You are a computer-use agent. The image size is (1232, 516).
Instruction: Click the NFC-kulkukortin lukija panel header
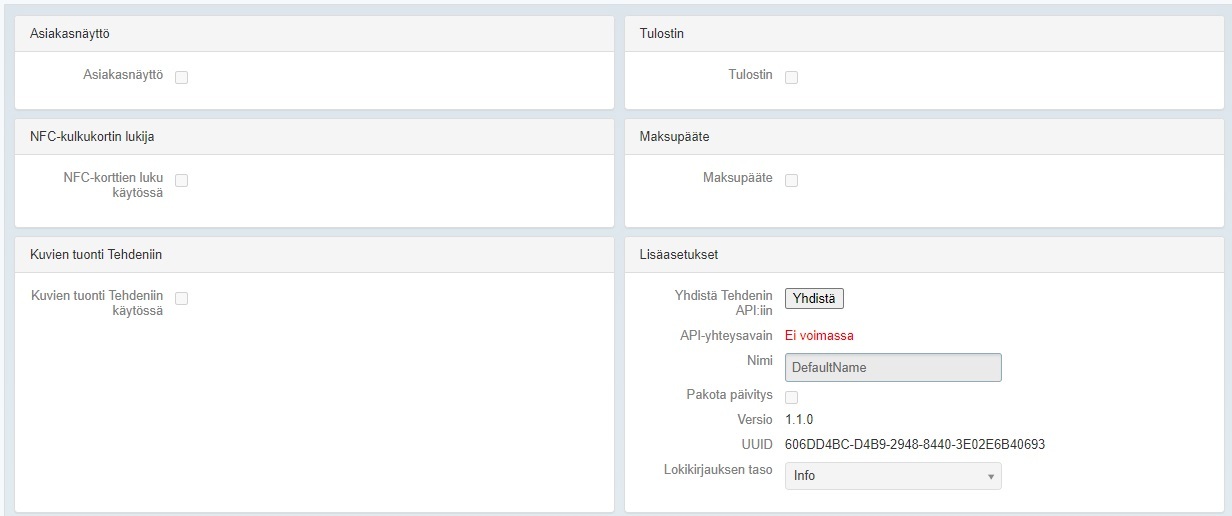click(92, 137)
